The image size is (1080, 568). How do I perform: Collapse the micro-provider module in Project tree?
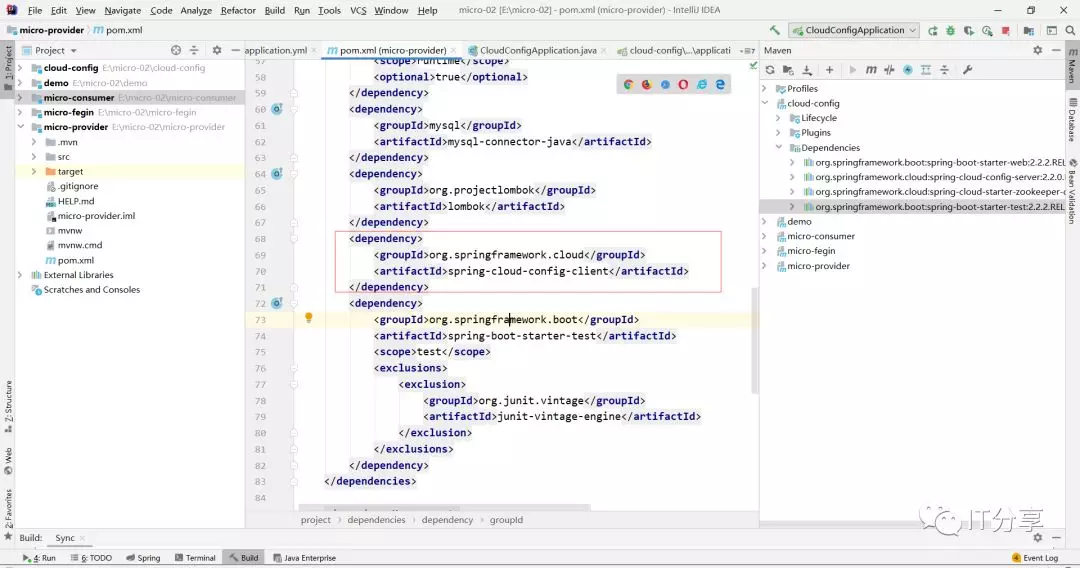pos(20,127)
